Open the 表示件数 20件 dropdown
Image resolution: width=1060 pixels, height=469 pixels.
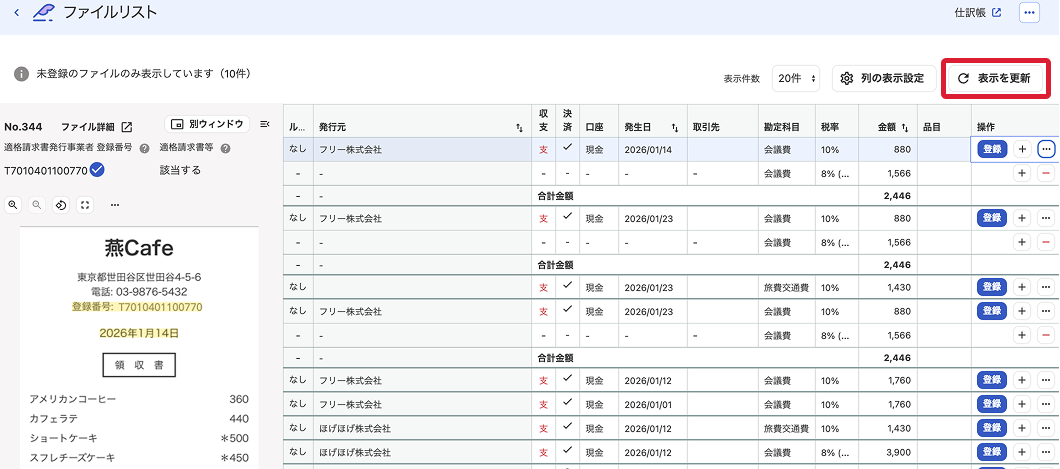click(x=796, y=78)
